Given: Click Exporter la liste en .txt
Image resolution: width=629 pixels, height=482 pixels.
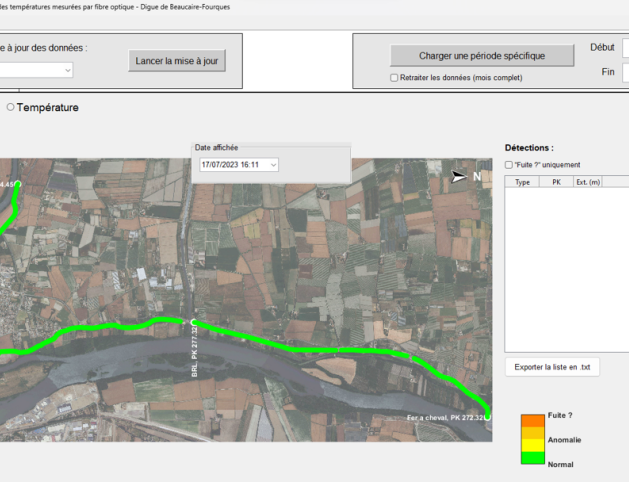Looking at the screenshot, I should point(552,367).
